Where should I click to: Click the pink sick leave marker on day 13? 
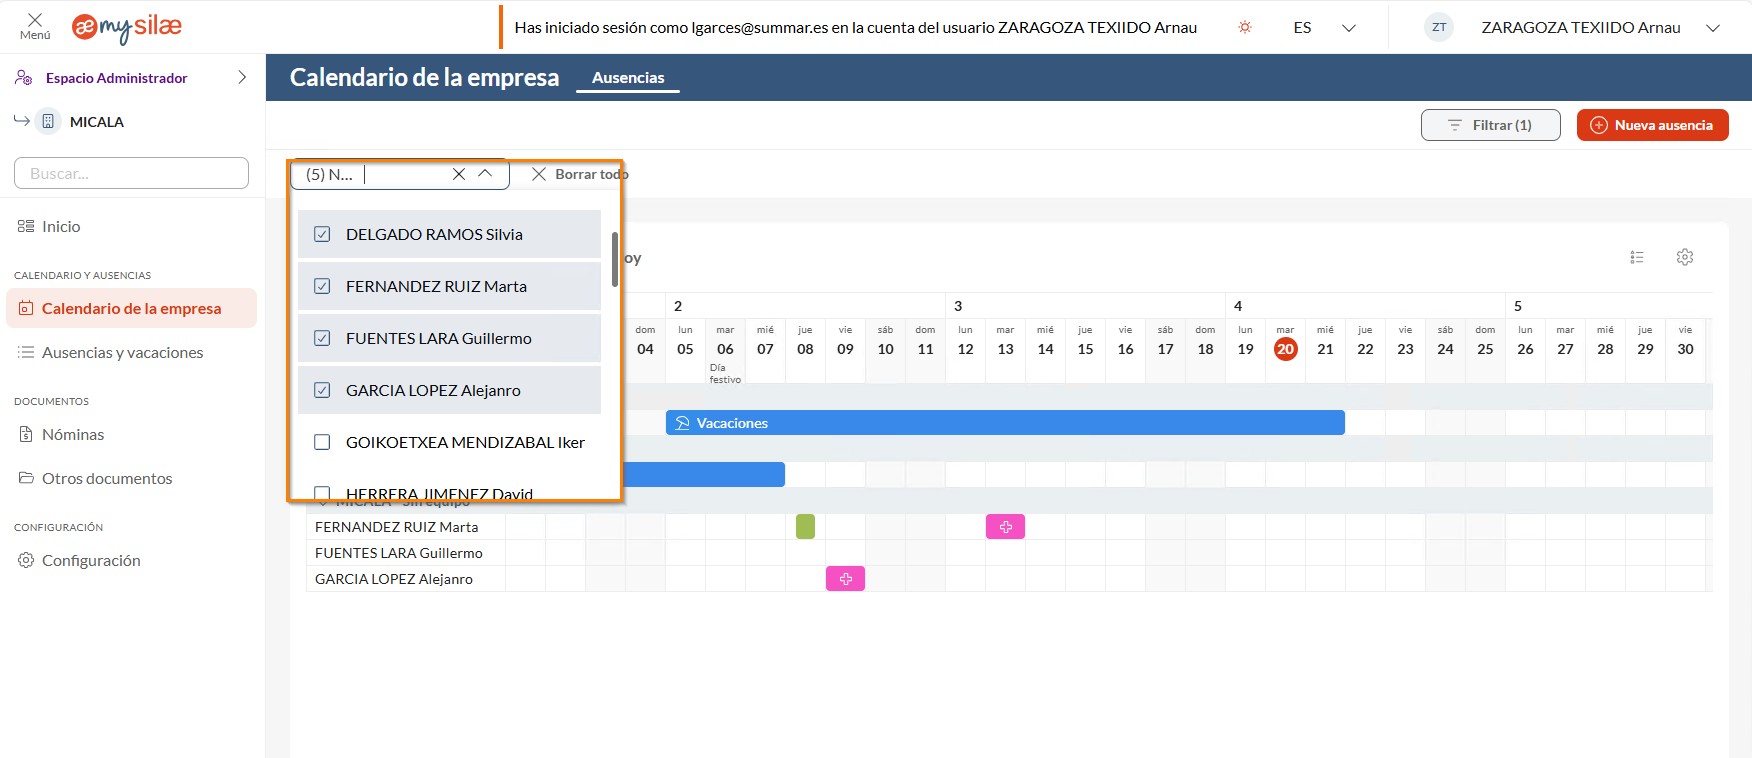click(1005, 527)
